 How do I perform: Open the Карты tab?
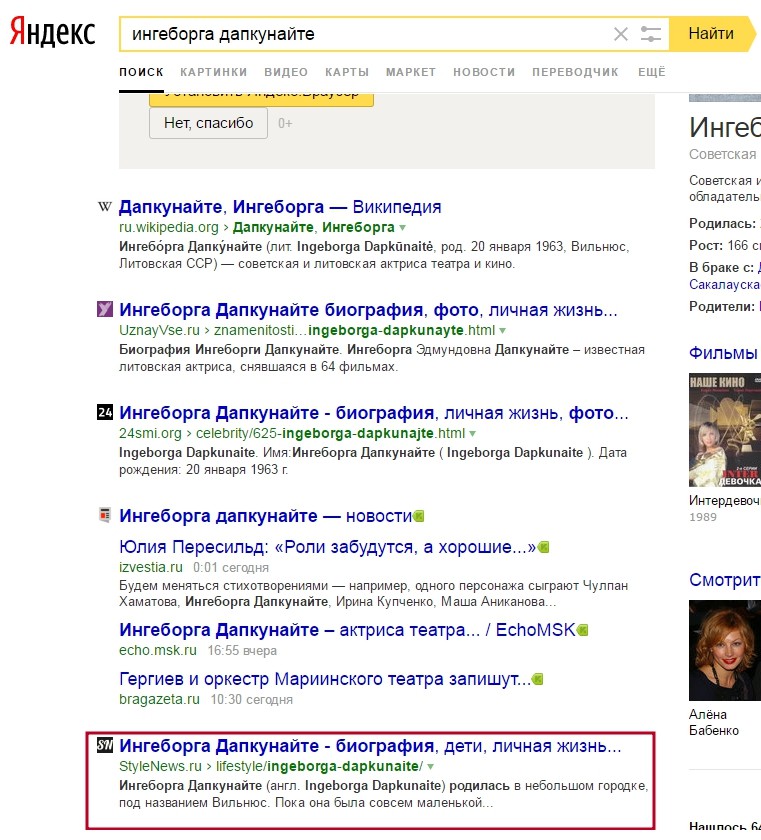tap(347, 72)
